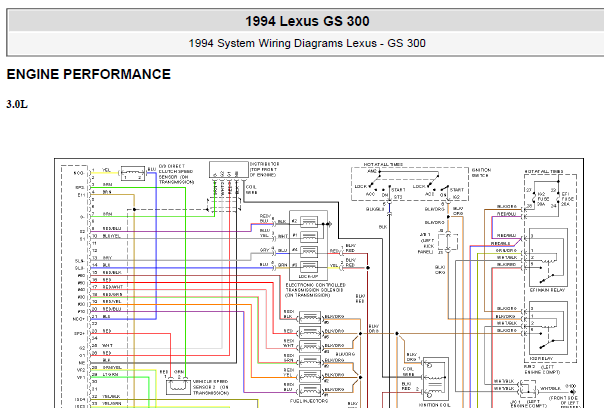Click the "NCO-" ECU terminal label

pyautogui.click(x=79, y=173)
